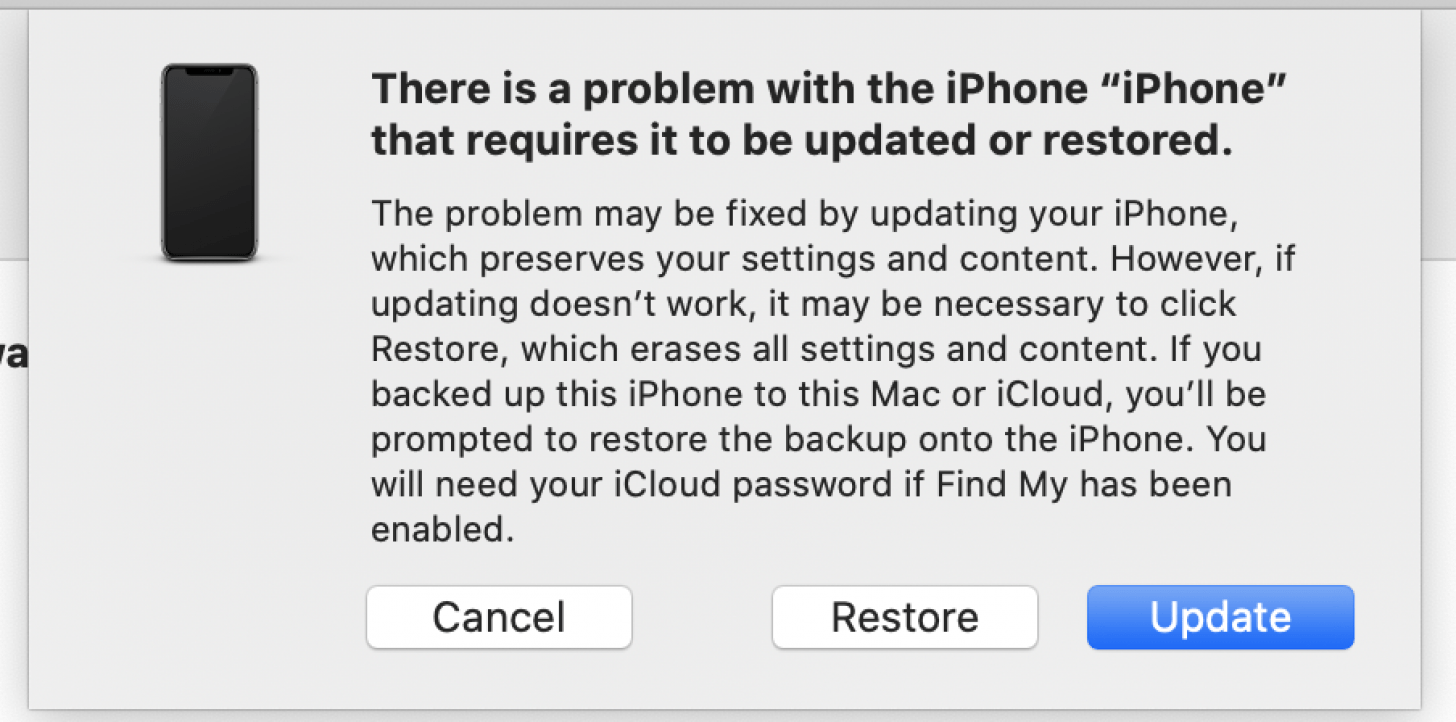Click the iPhone device icon
This screenshot has width=1456, height=722.
(209, 163)
